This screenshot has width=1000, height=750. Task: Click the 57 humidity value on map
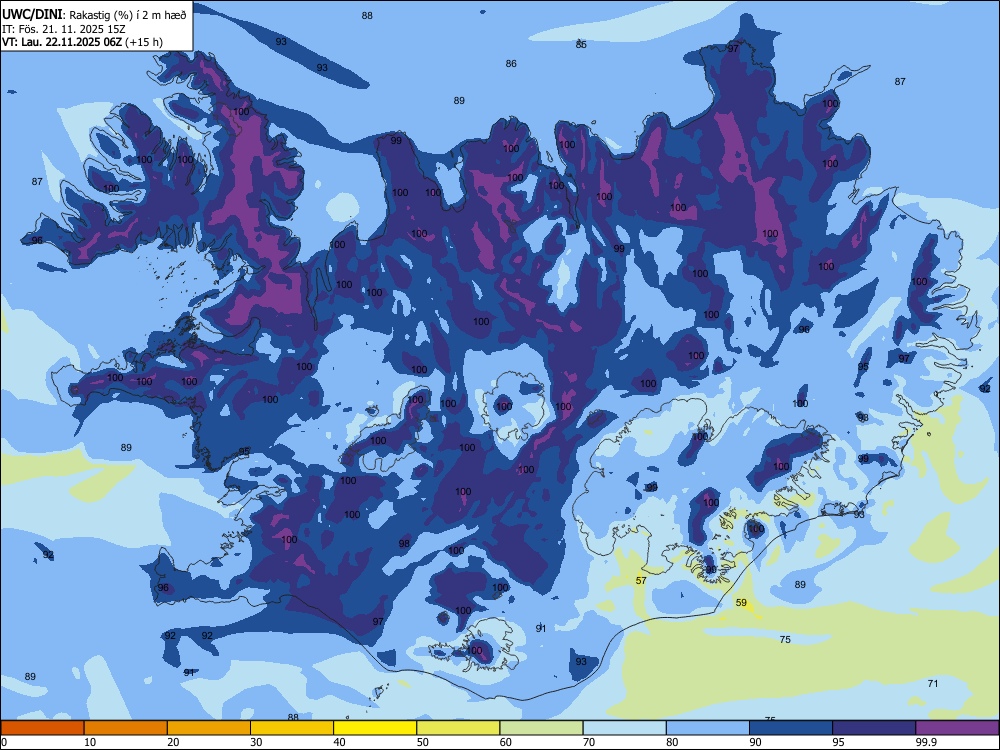click(x=641, y=580)
